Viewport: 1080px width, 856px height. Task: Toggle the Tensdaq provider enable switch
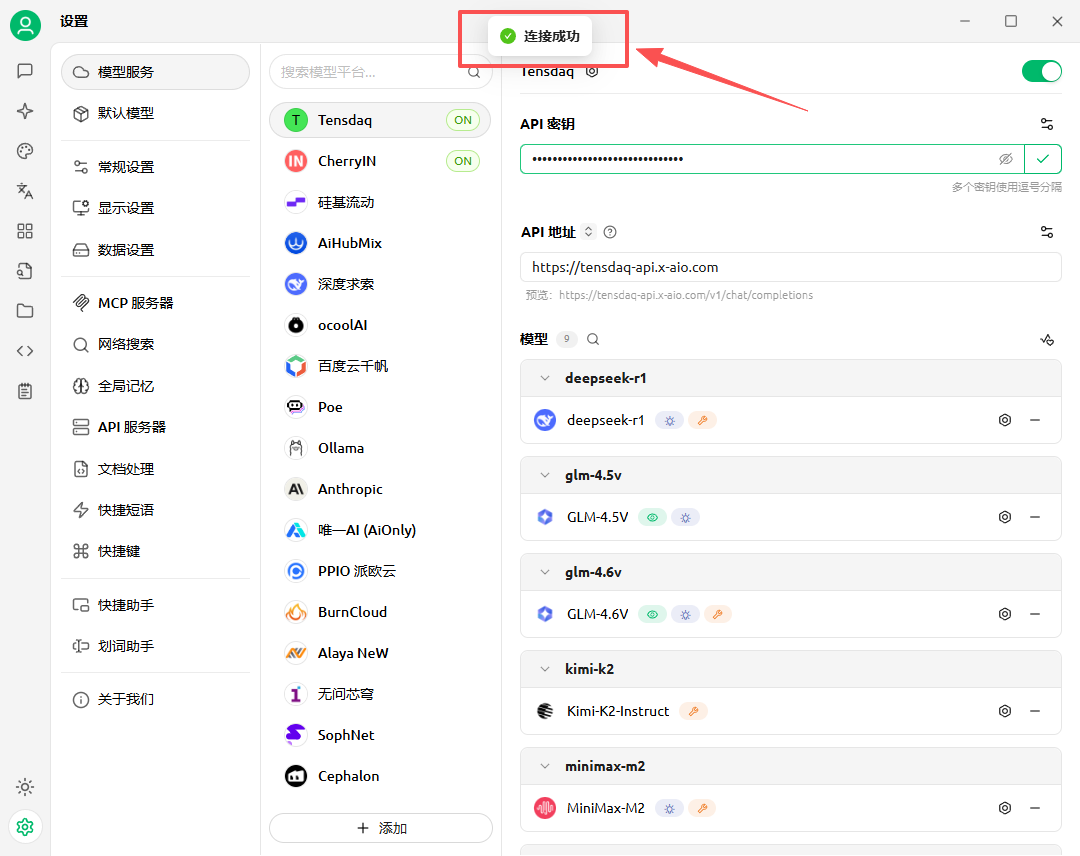(x=1041, y=71)
